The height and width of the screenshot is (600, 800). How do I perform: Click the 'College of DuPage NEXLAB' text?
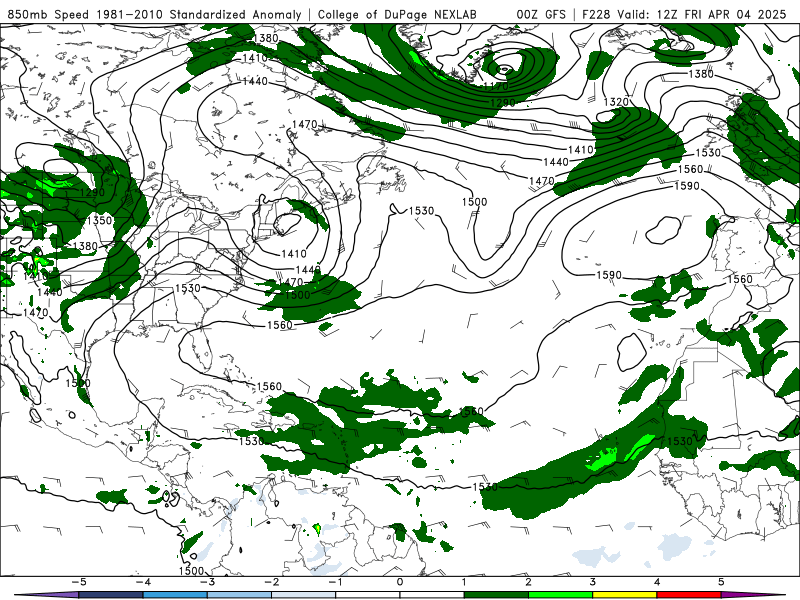click(x=397, y=14)
